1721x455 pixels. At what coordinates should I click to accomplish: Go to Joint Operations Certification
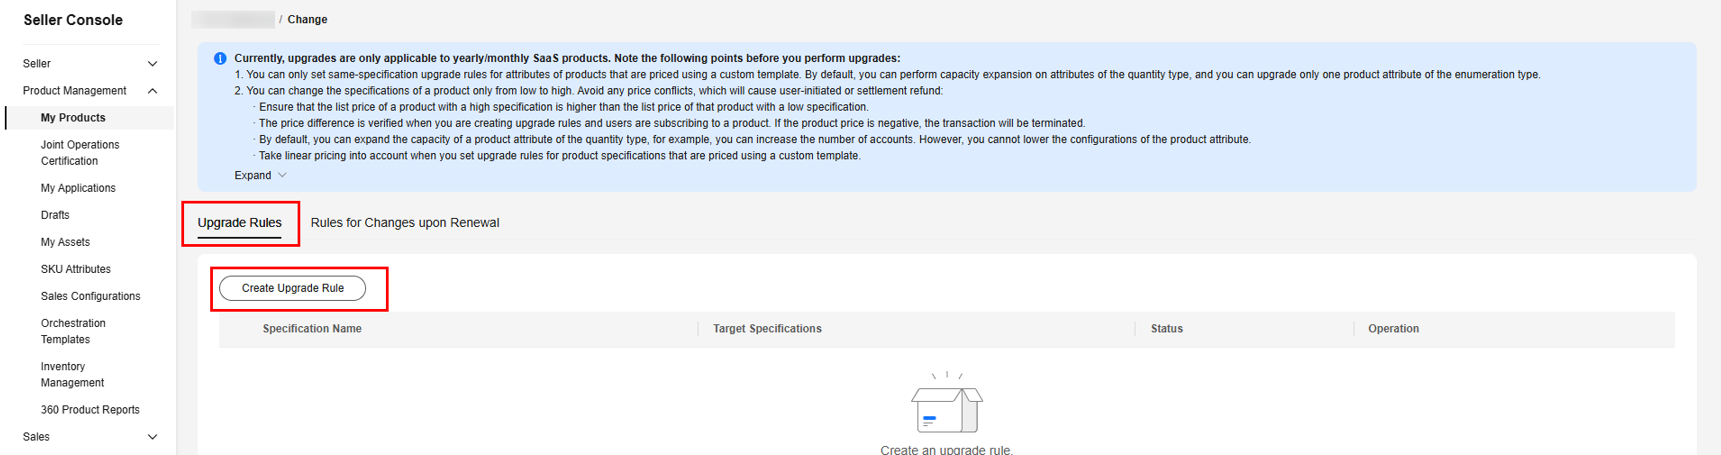pyautogui.click(x=80, y=153)
